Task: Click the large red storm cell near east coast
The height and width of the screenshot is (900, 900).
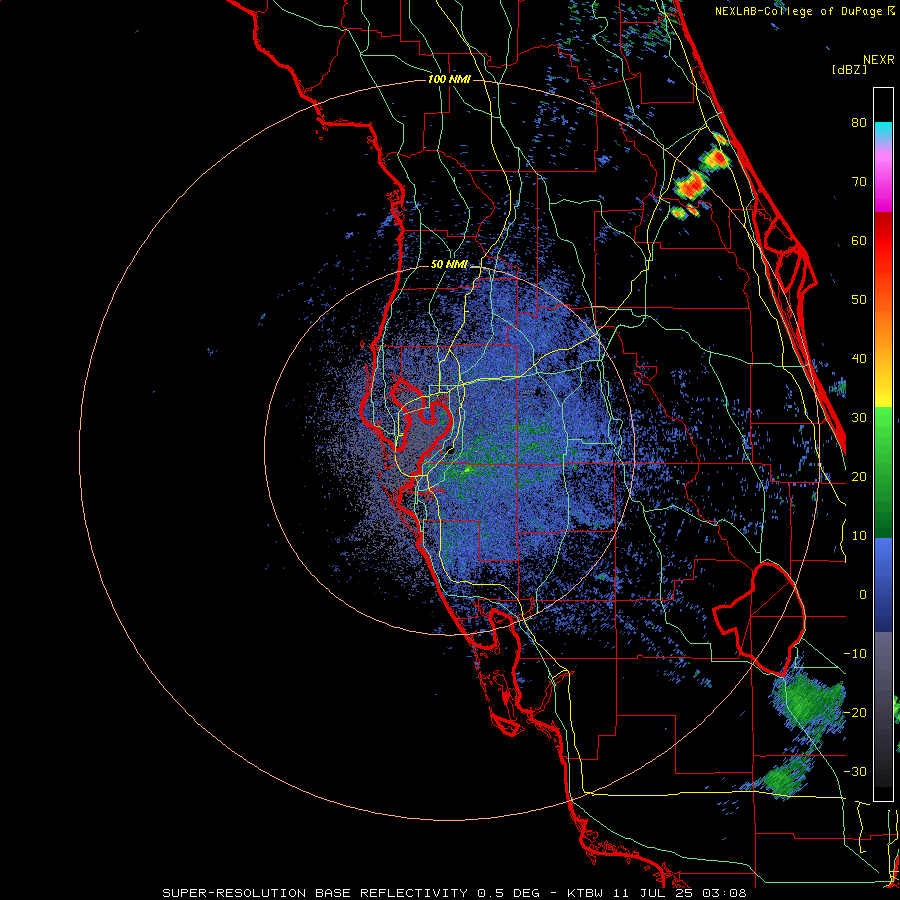Action: click(x=690, y=185)
